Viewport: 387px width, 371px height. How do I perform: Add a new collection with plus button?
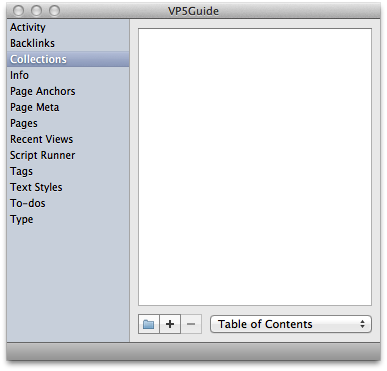(170, 324)
